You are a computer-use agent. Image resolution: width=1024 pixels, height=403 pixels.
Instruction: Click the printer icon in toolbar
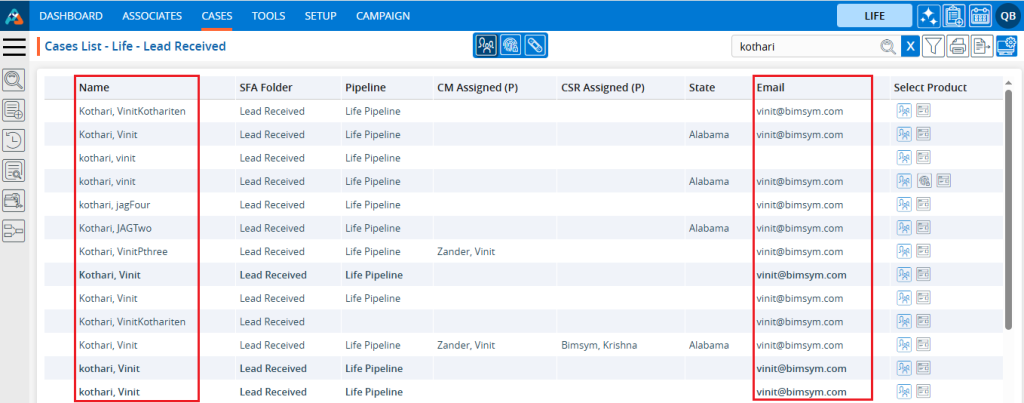[958, 46]
